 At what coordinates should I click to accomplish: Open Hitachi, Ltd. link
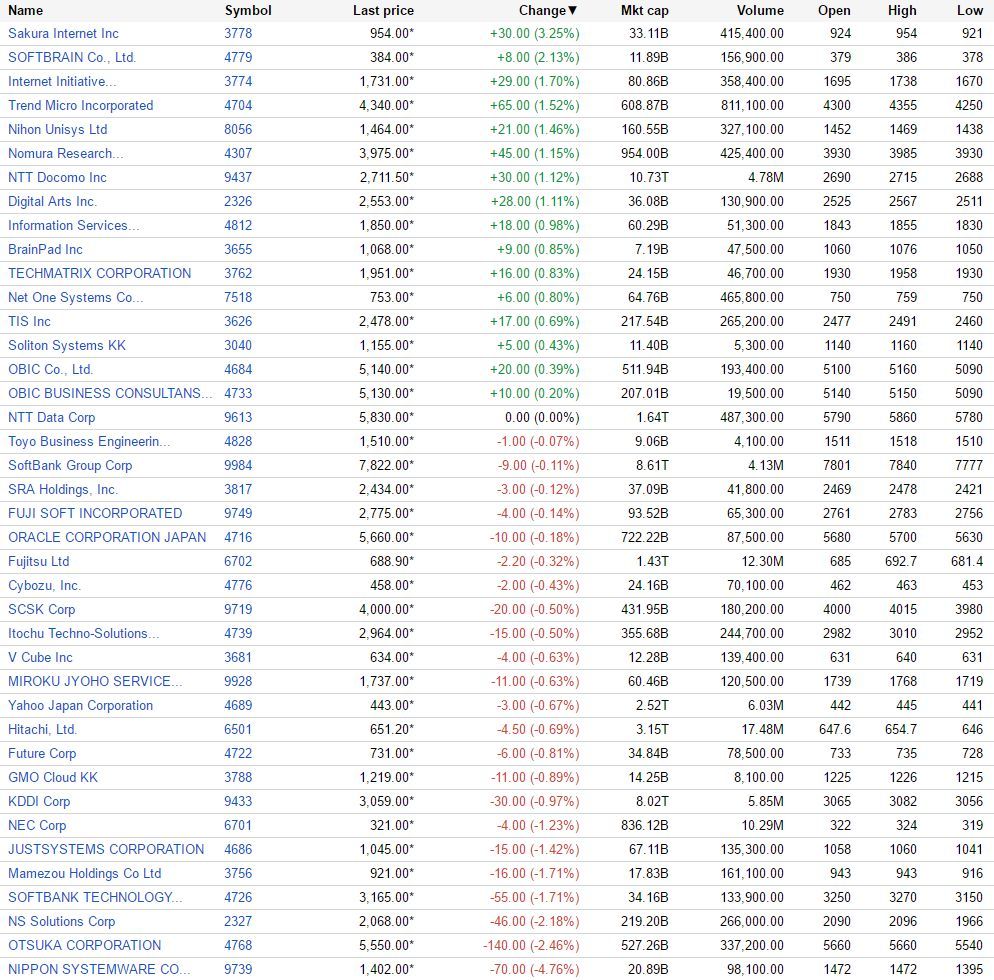point(42,731)
